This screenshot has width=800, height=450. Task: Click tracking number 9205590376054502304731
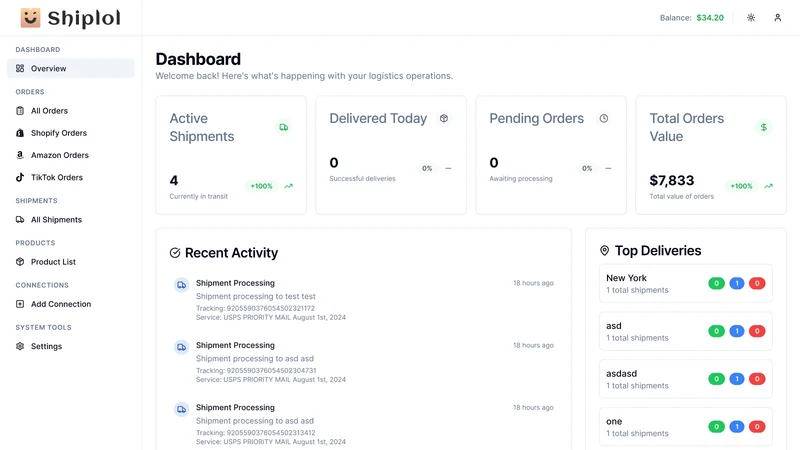pyautogui.click(x=271, y=370)
